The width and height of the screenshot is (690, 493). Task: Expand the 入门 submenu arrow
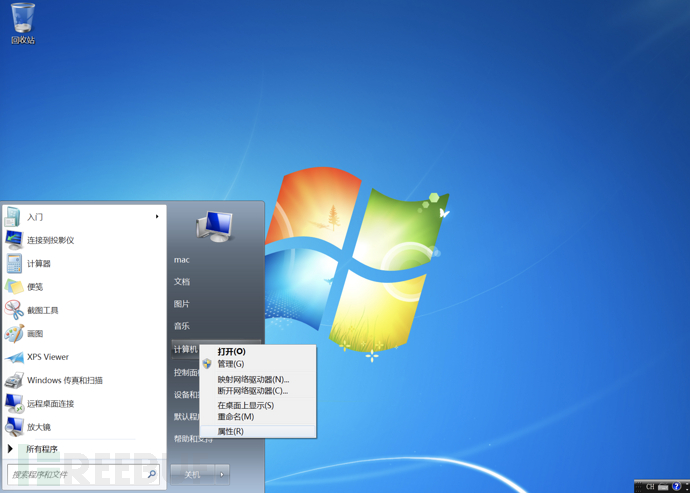coord(157,217)
